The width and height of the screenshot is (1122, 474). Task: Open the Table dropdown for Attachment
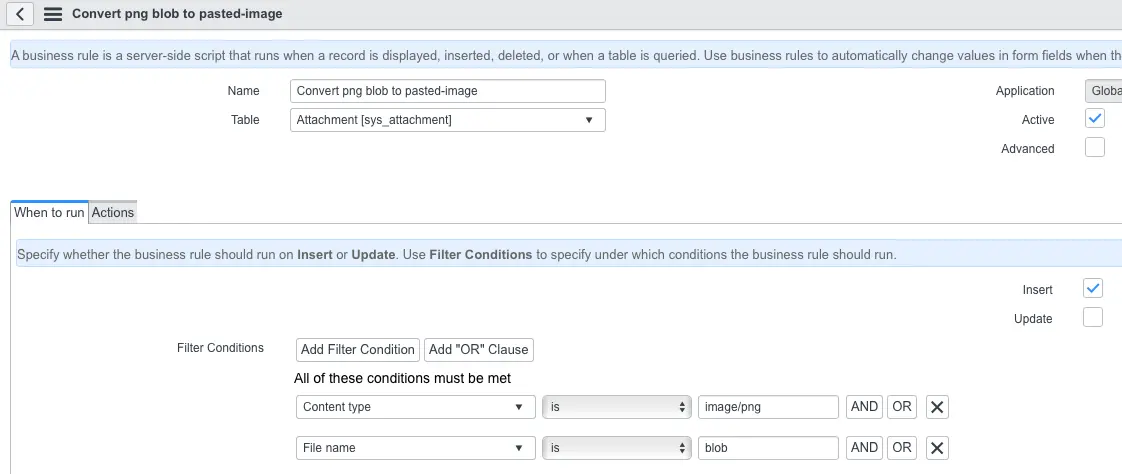(x=450, y=120)
